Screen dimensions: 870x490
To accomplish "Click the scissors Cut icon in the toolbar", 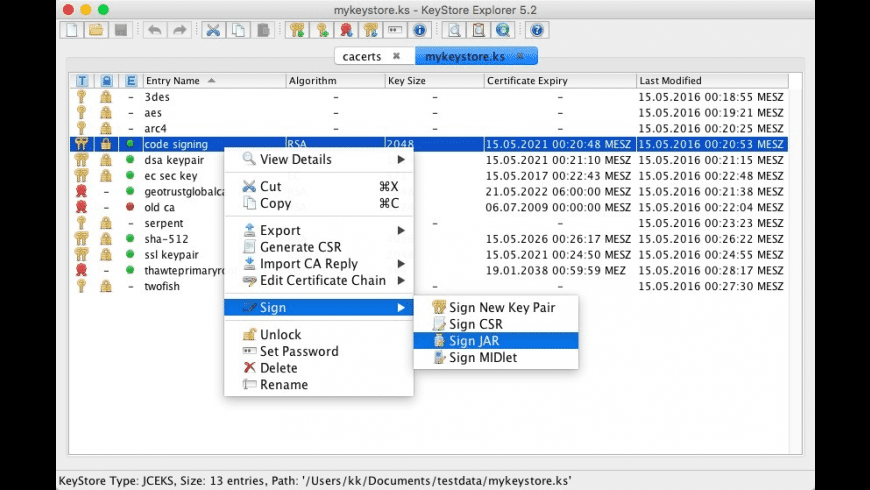I will point(213,30).
